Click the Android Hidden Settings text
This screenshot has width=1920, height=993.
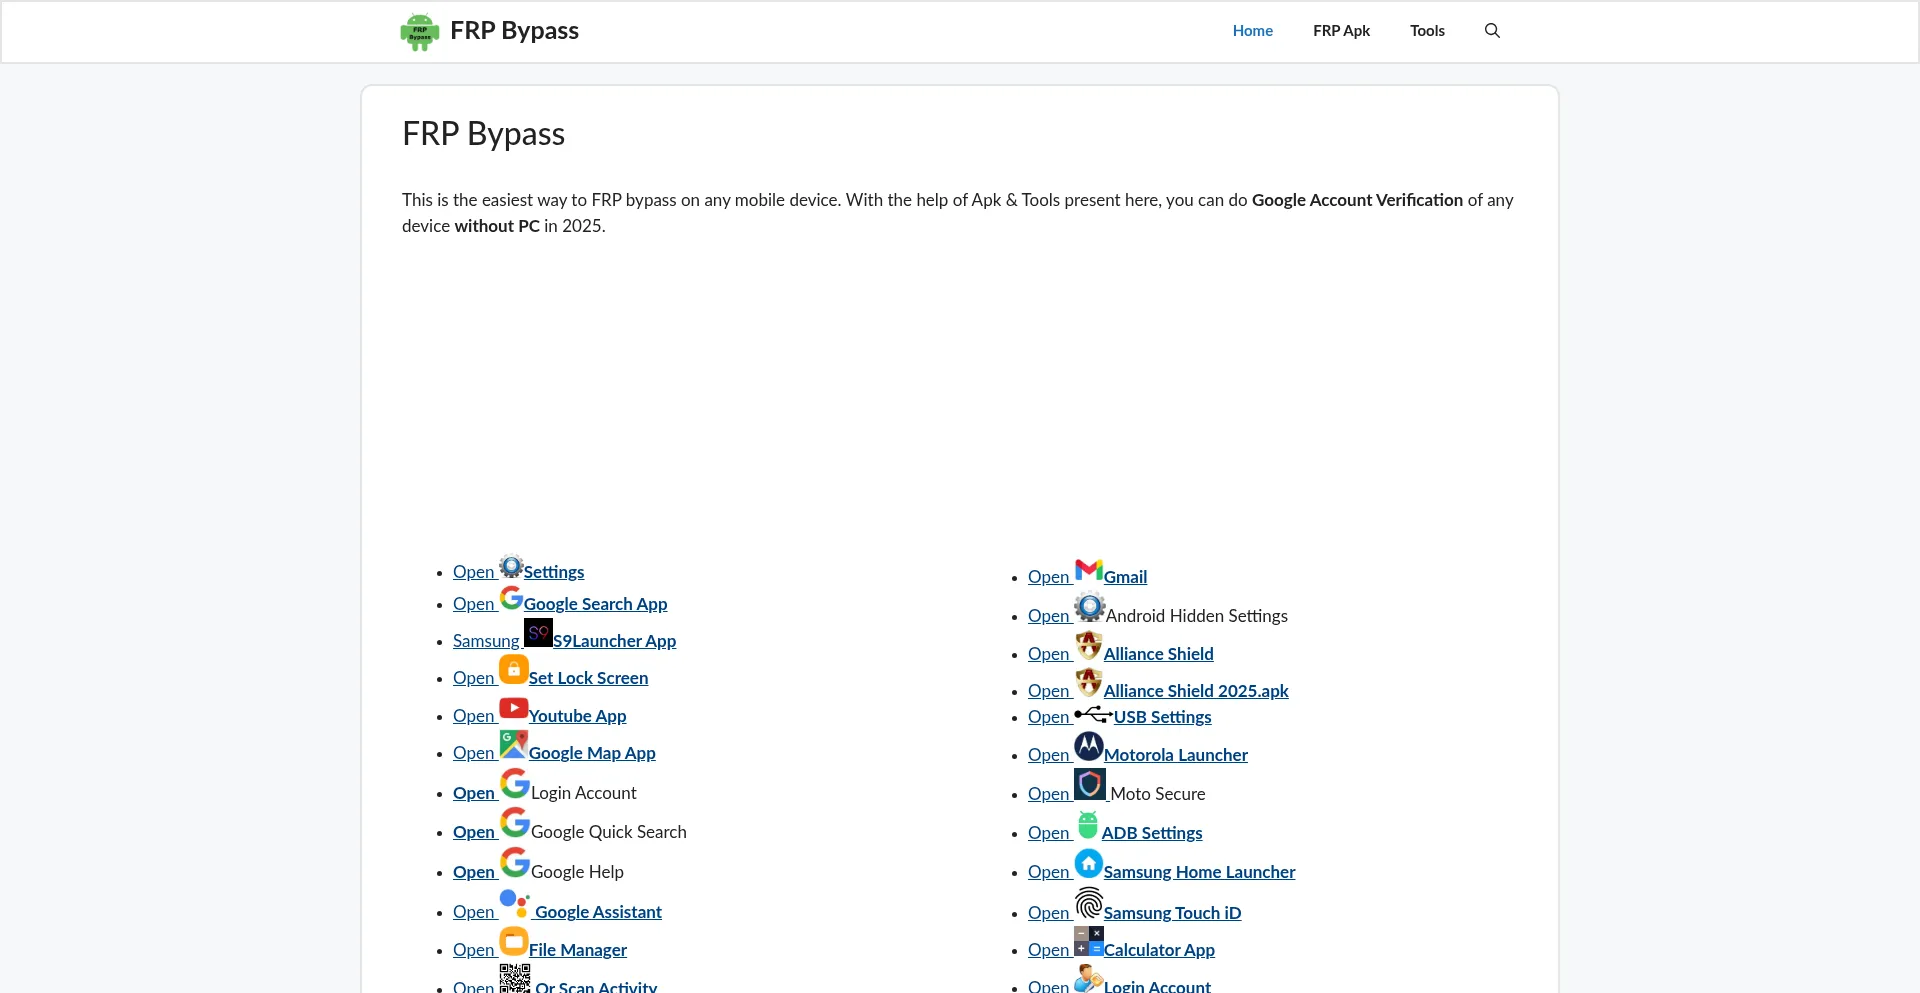point(1197,616)
